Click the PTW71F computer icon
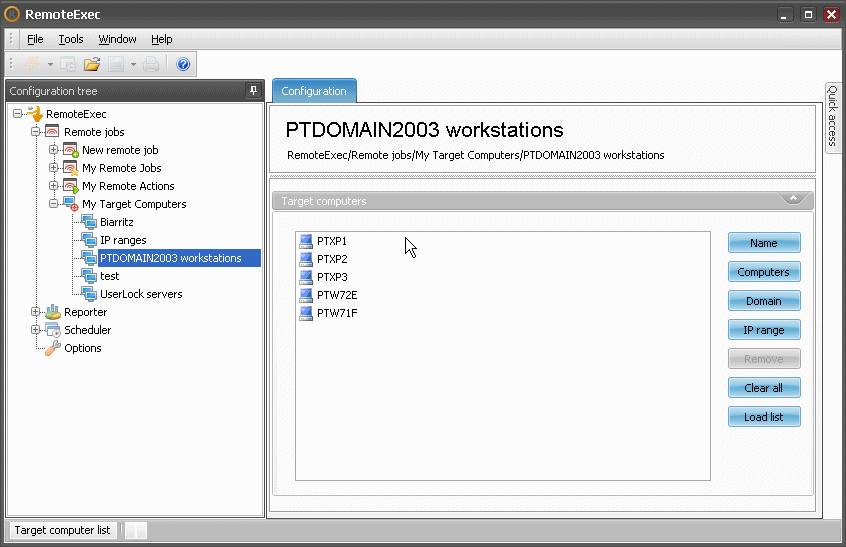The height and width of the screenshot is (547, 846). [306, 313]
